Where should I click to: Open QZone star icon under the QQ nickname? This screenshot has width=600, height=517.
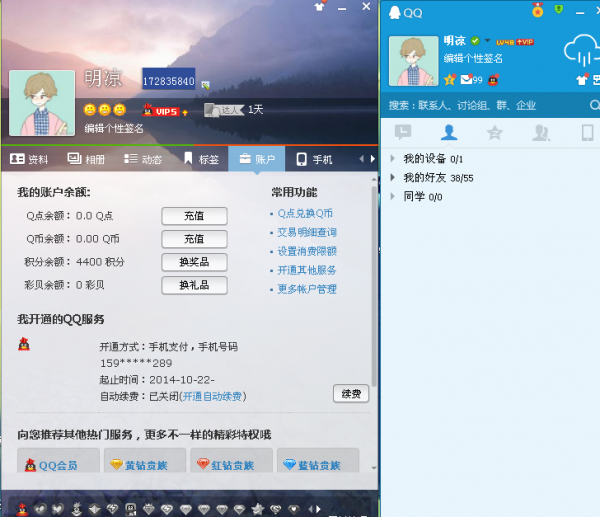click(x=450, y=80)
